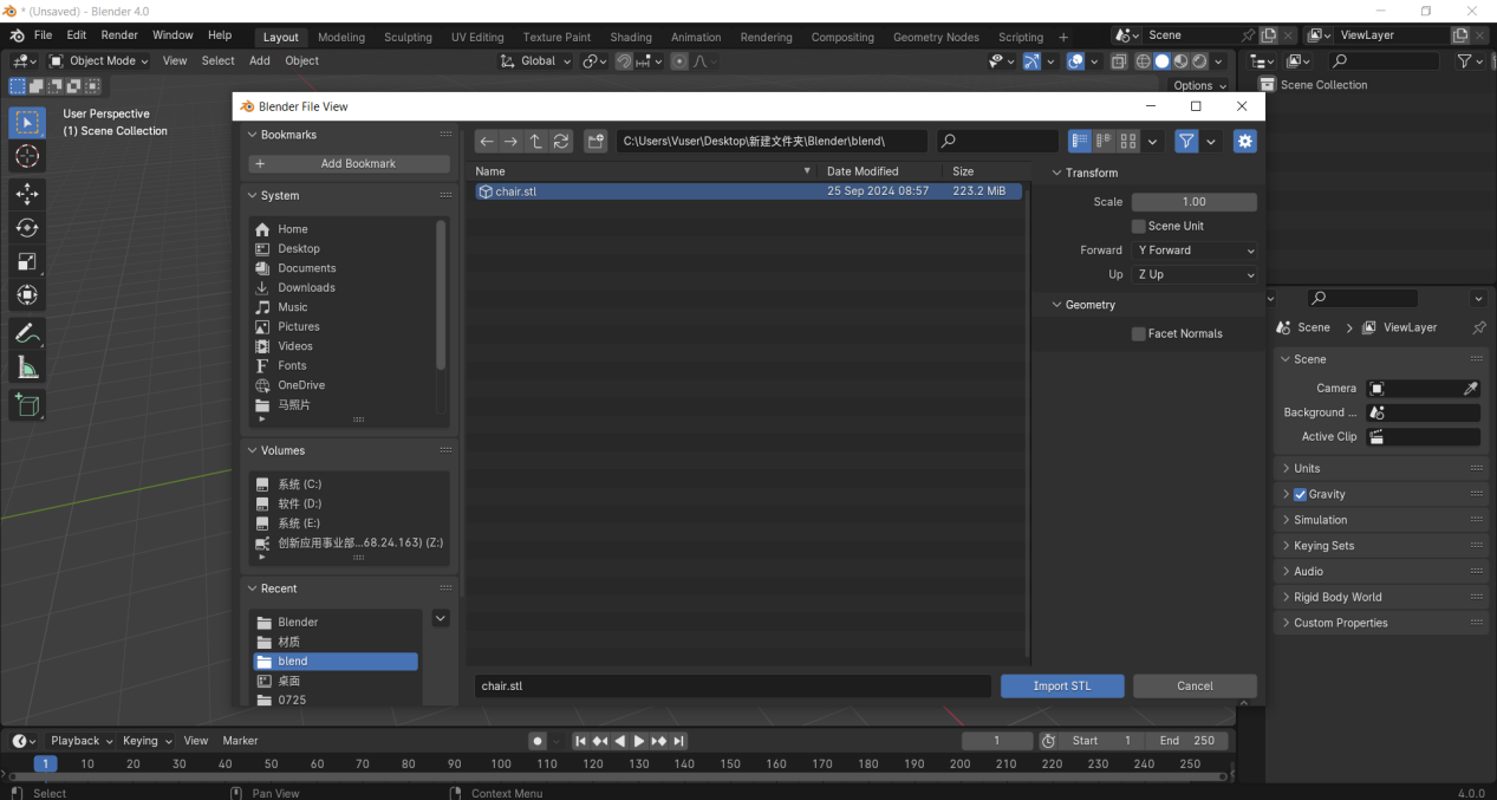Switch file view to vertical list display
Viewport: 1497px width, 800px height.
pos(1080,141)
